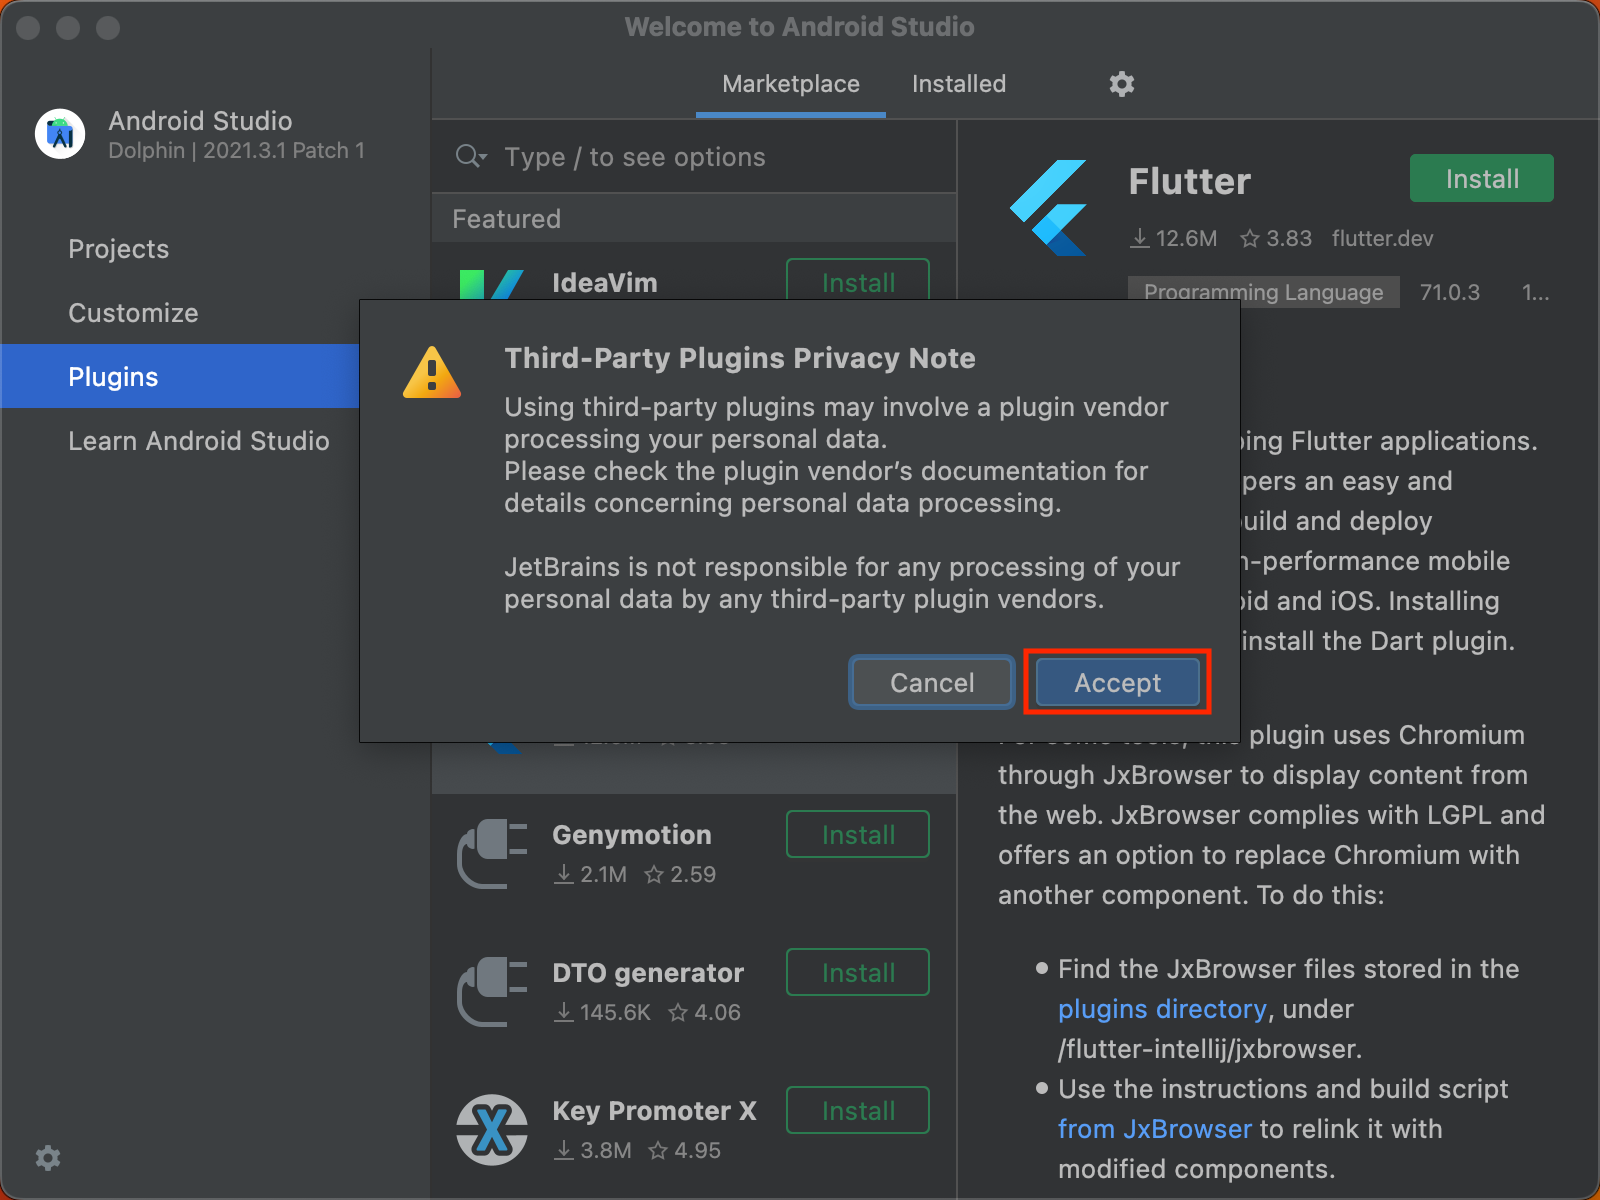Click the Third-Party Plugins Privacy Note title
The height and width of the screenshot is (1200, 1600).
740,358
